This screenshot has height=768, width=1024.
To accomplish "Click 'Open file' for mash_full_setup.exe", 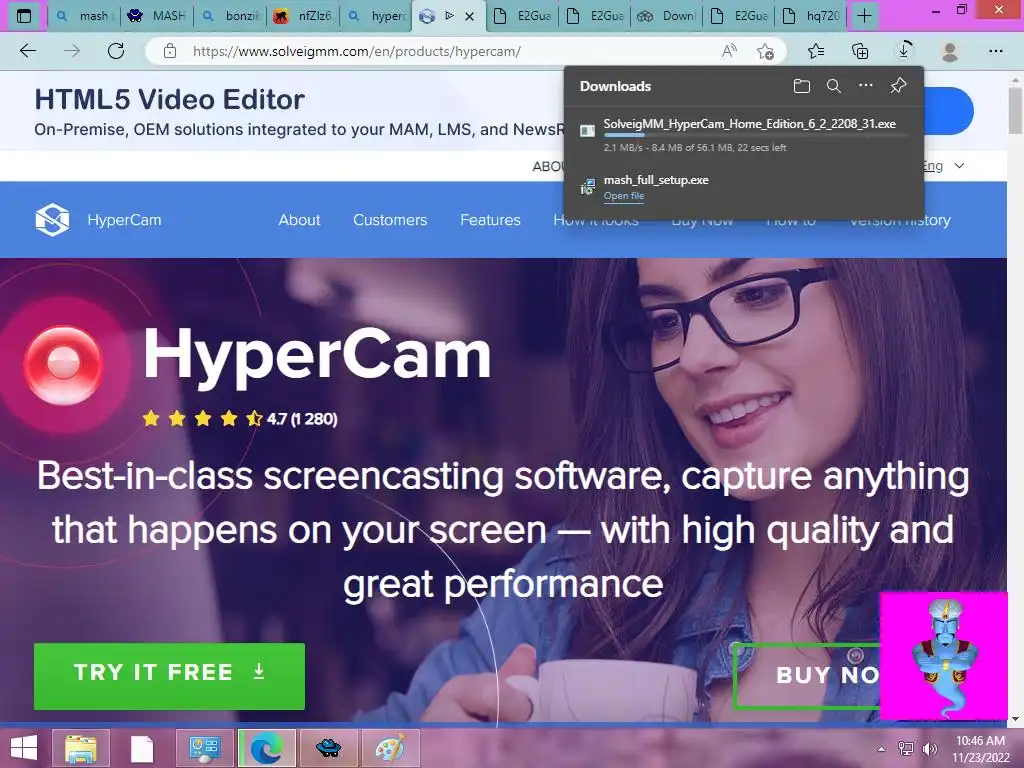I will click(x=624, y=196).
